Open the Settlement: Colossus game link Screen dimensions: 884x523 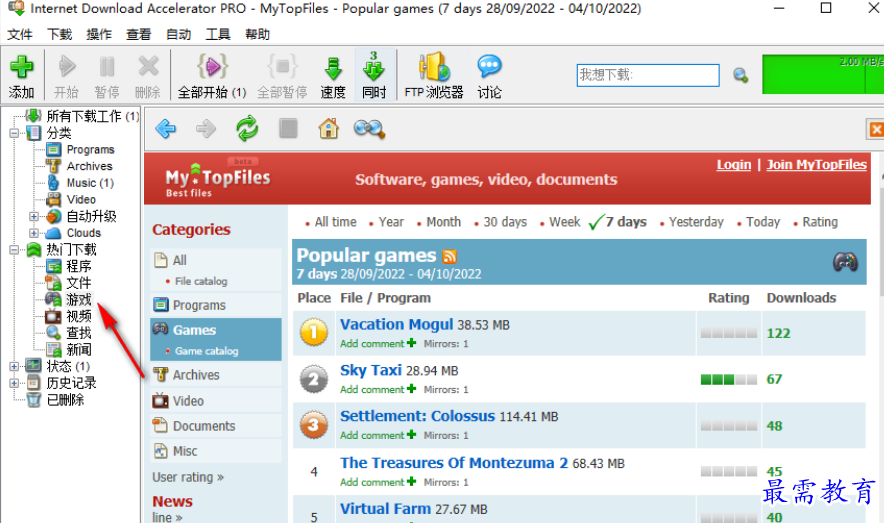[x=417, y=416]
